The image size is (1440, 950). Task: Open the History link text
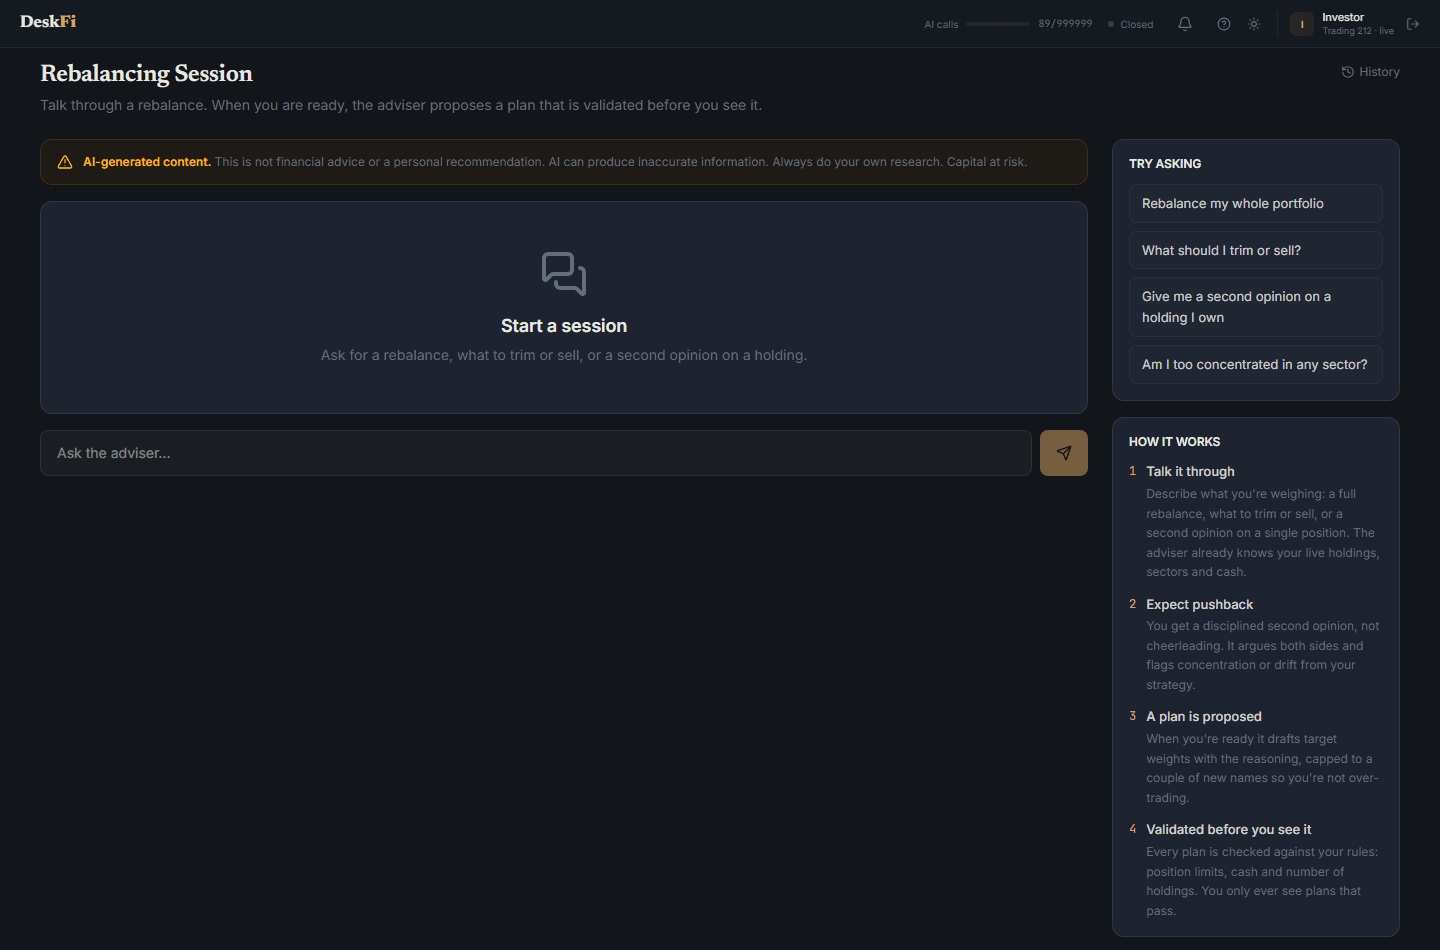1379,72
